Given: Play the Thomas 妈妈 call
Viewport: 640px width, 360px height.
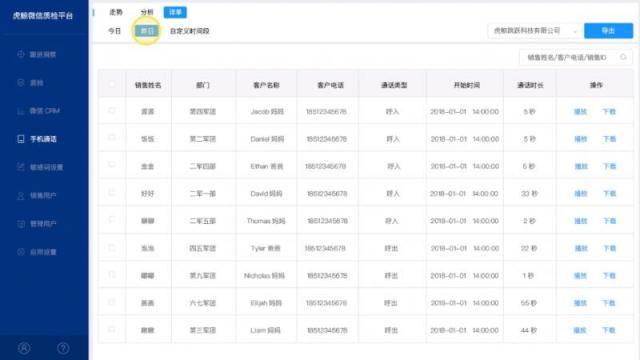Looking at the screenshot, I should point(580,221).
